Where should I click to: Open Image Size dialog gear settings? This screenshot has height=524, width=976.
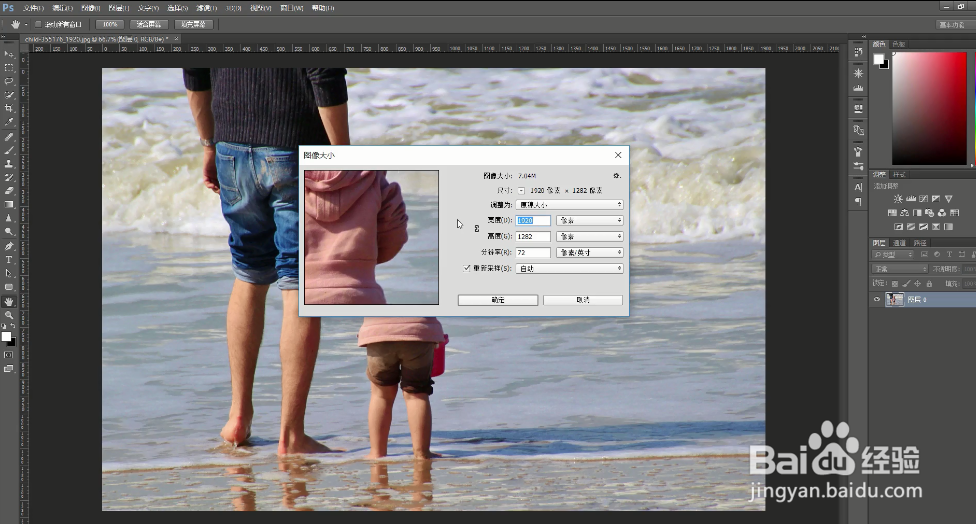[617, 176]
